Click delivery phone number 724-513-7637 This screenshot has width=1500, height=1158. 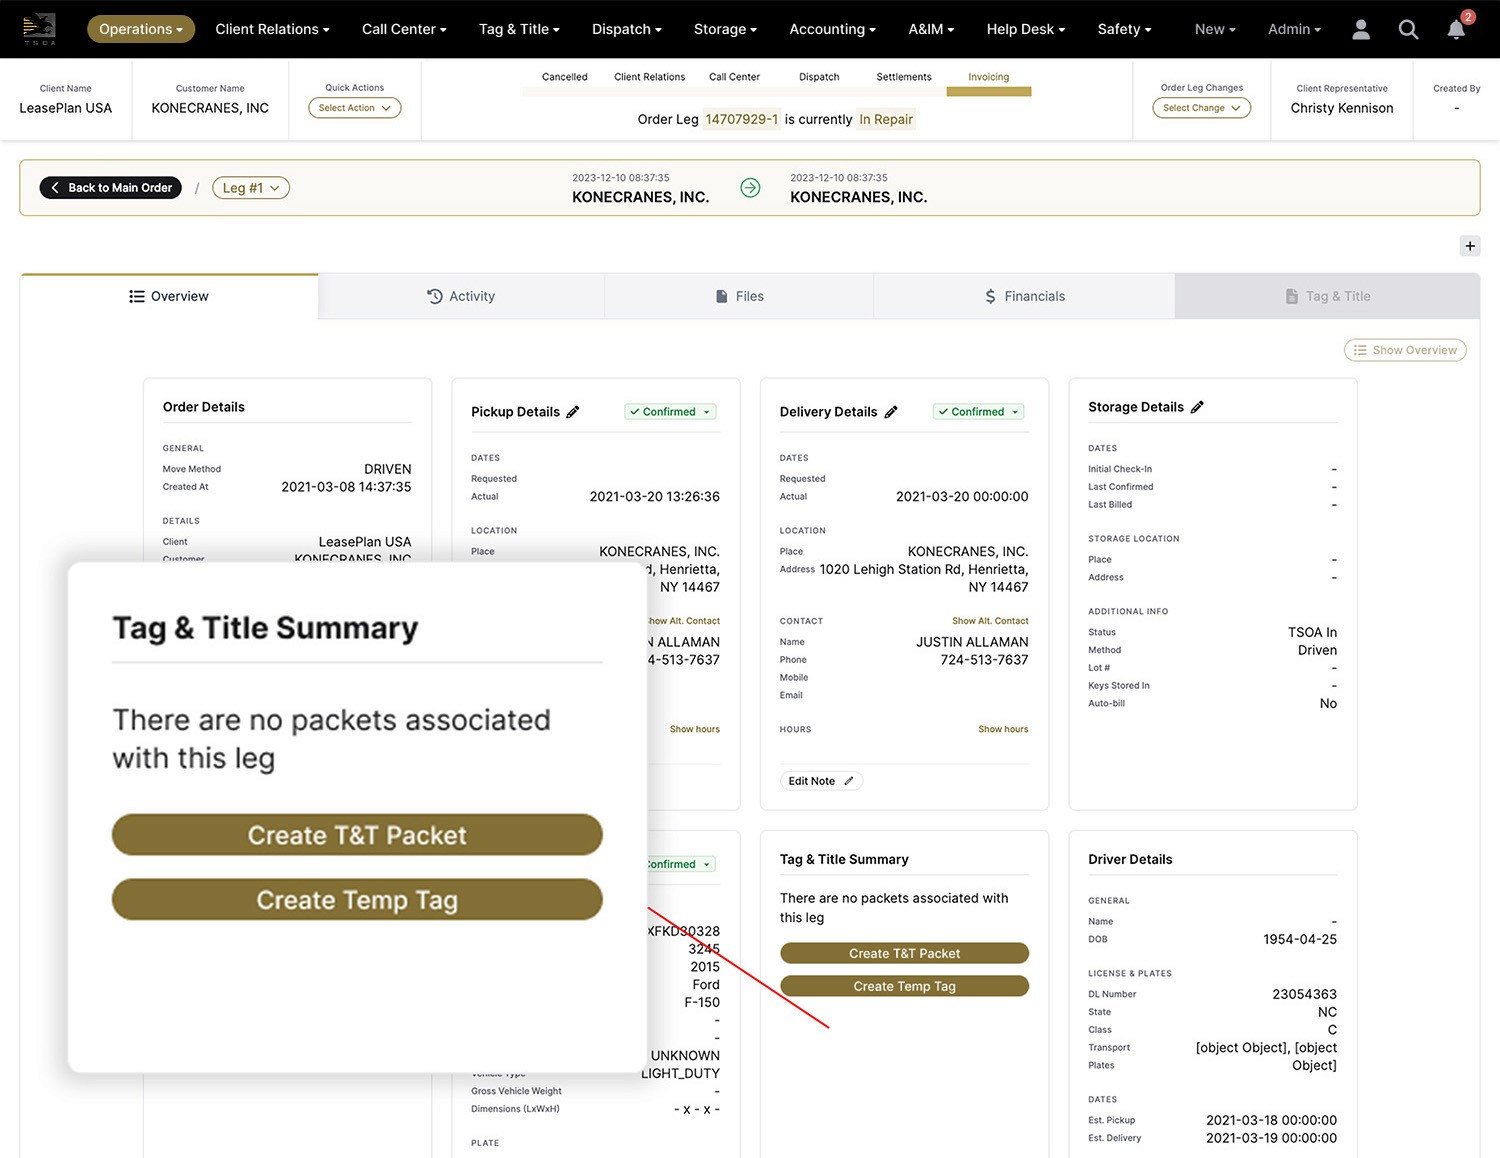[984, 660]
